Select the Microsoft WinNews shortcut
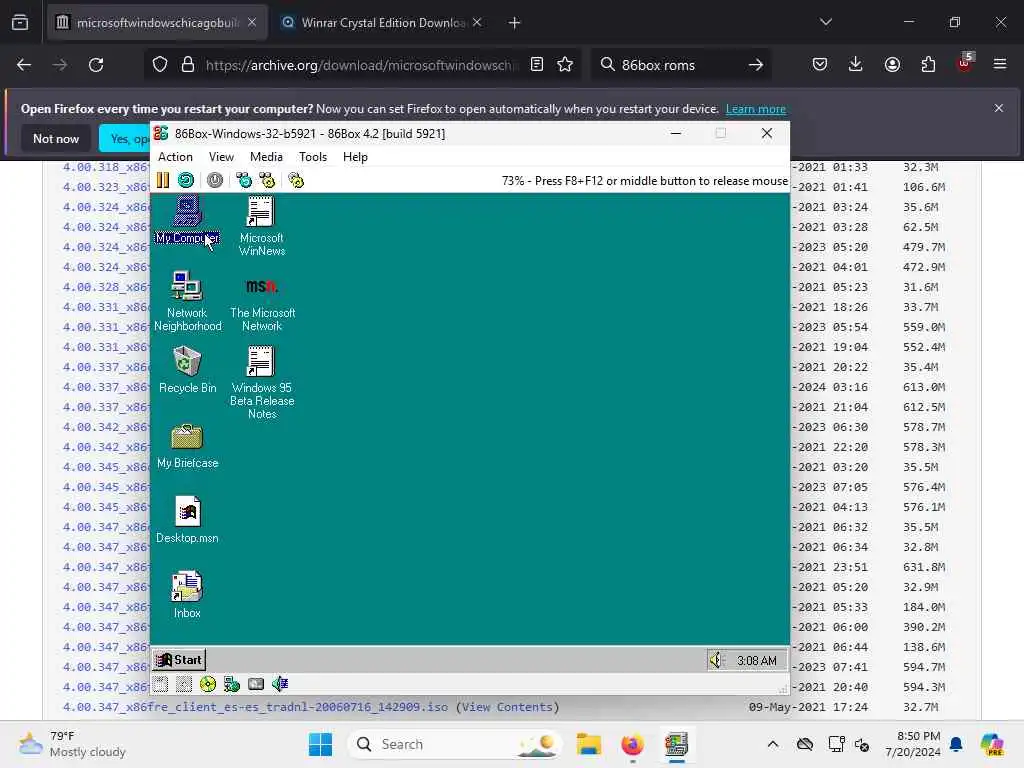 [x=261, y=226]
